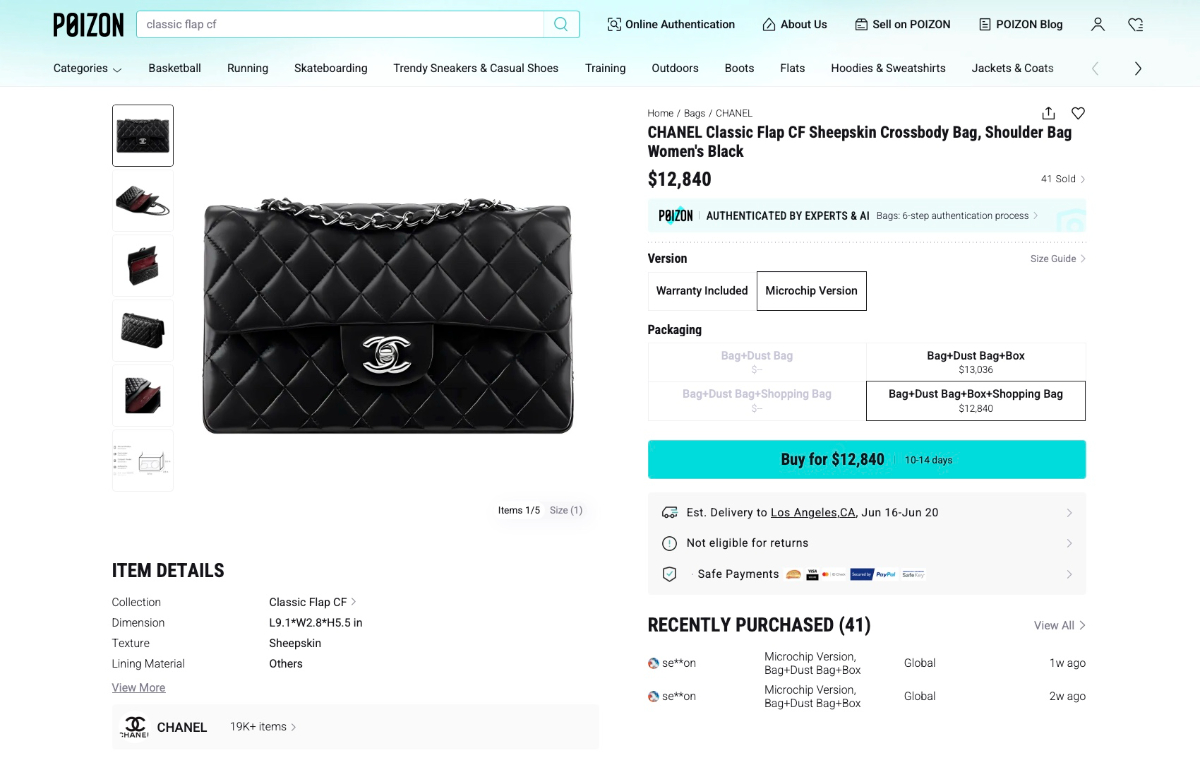Image resolution: width=1200 pixels, height=770 pixels.
Task: Open Online Authentication scan icon
Action: (614, 24)
